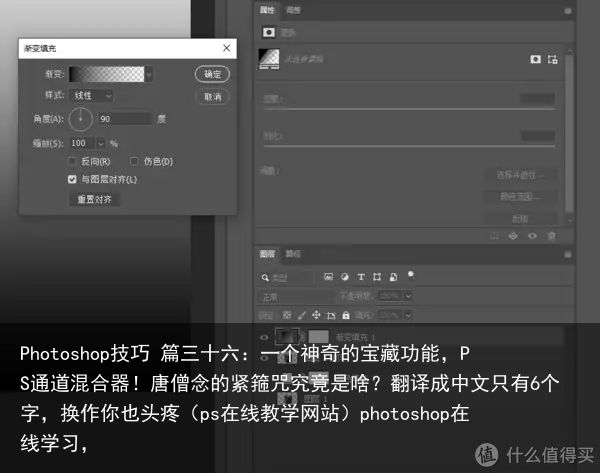
Task: Switch to the 属性 tab
Action: point(267,10)
